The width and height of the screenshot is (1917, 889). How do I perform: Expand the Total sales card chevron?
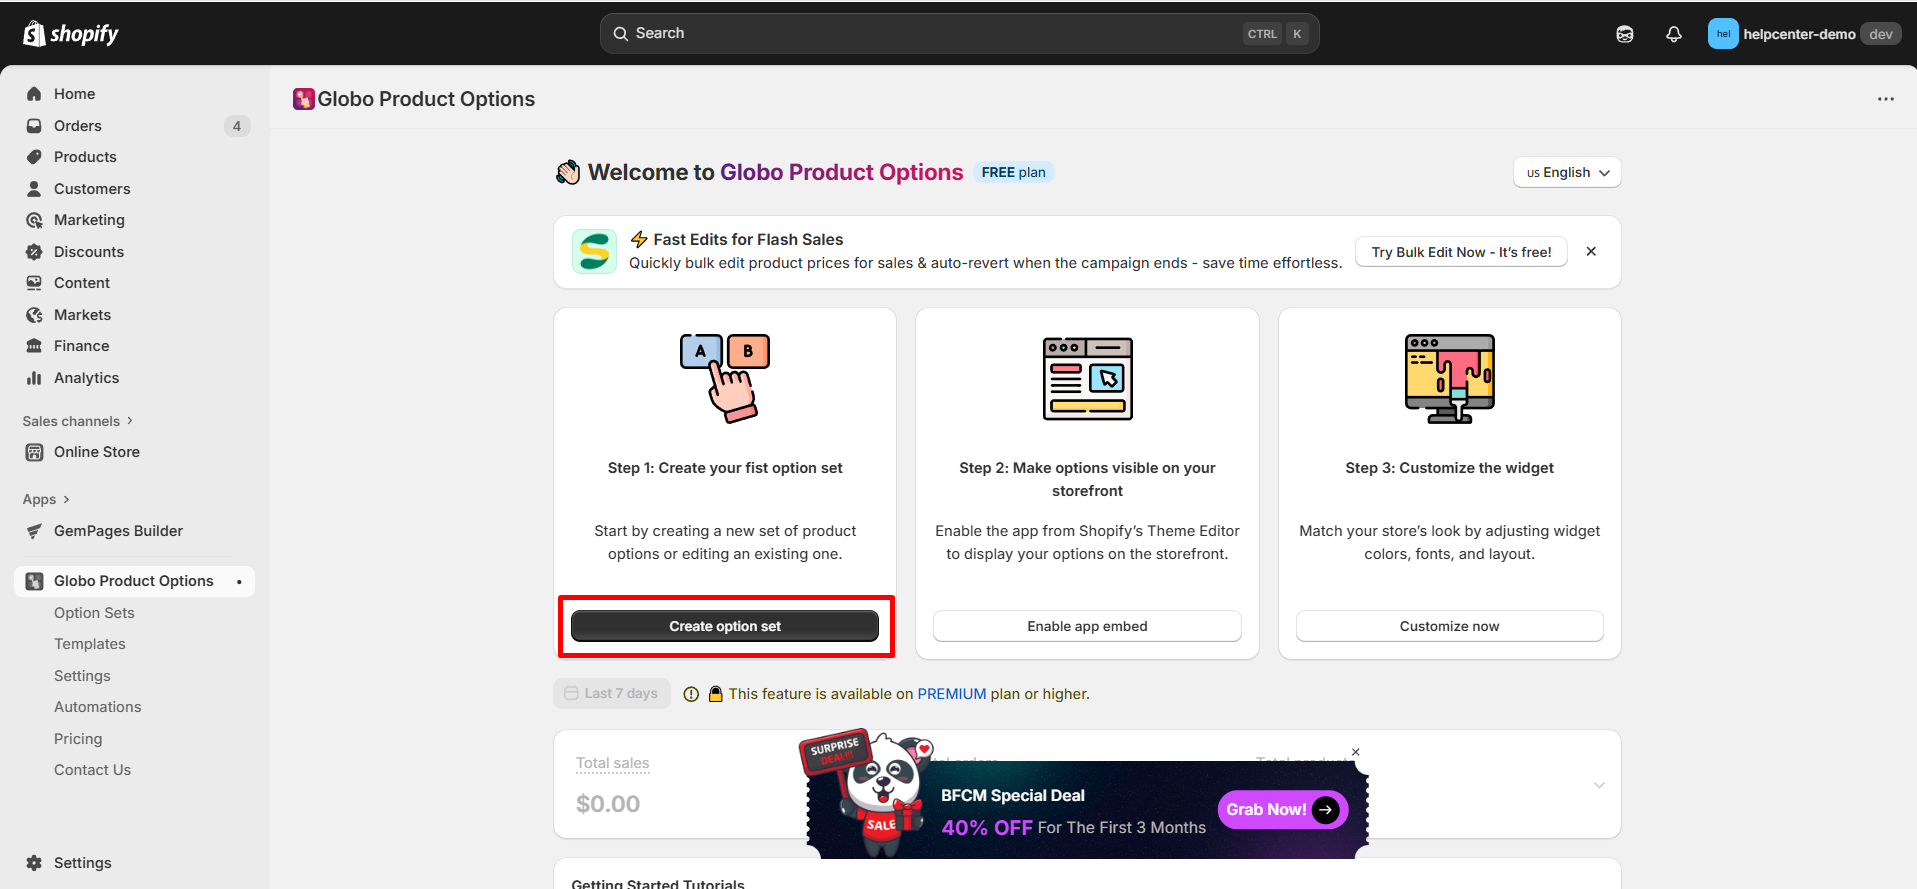(1599, 785)
